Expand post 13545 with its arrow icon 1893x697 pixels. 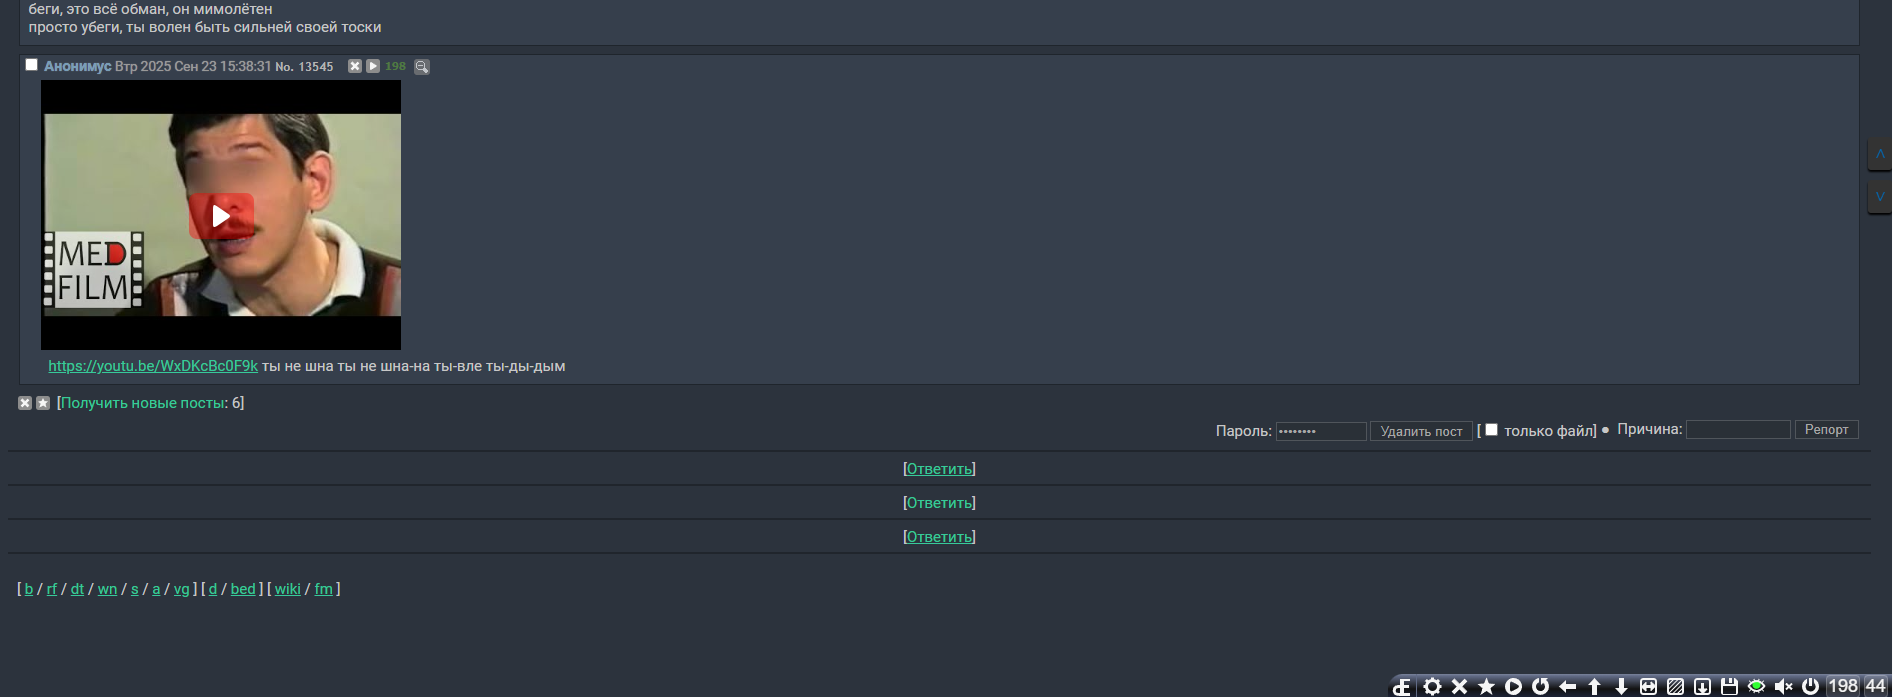point(373,66)
